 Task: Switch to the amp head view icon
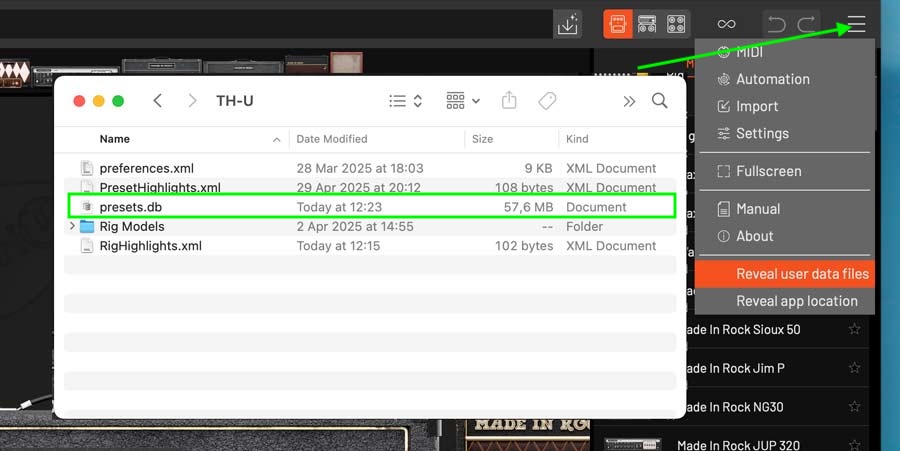[647, 24]
